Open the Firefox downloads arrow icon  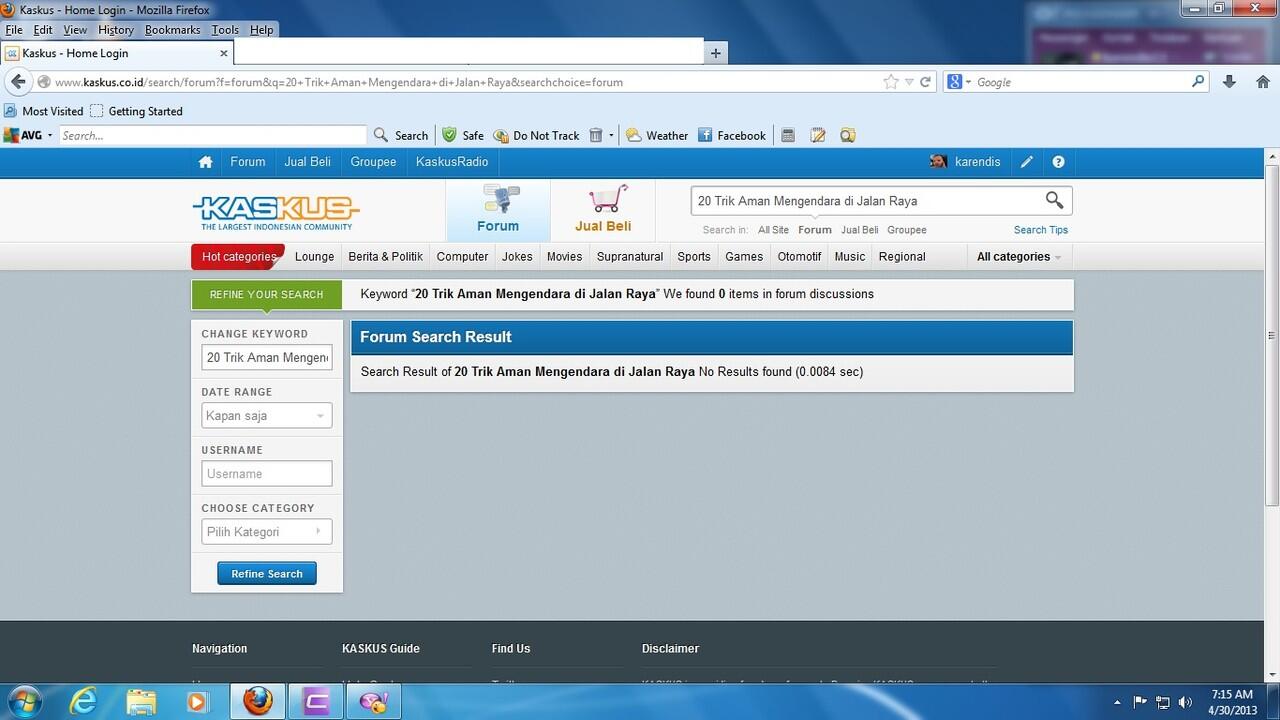tap(1229, 82)
